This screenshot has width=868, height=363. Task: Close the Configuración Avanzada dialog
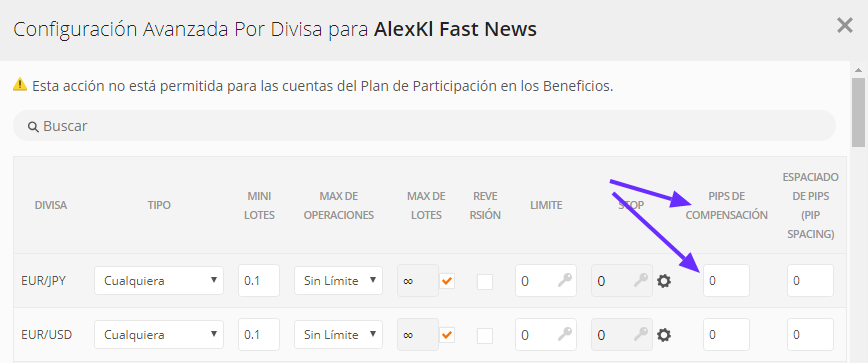point(845,25)
